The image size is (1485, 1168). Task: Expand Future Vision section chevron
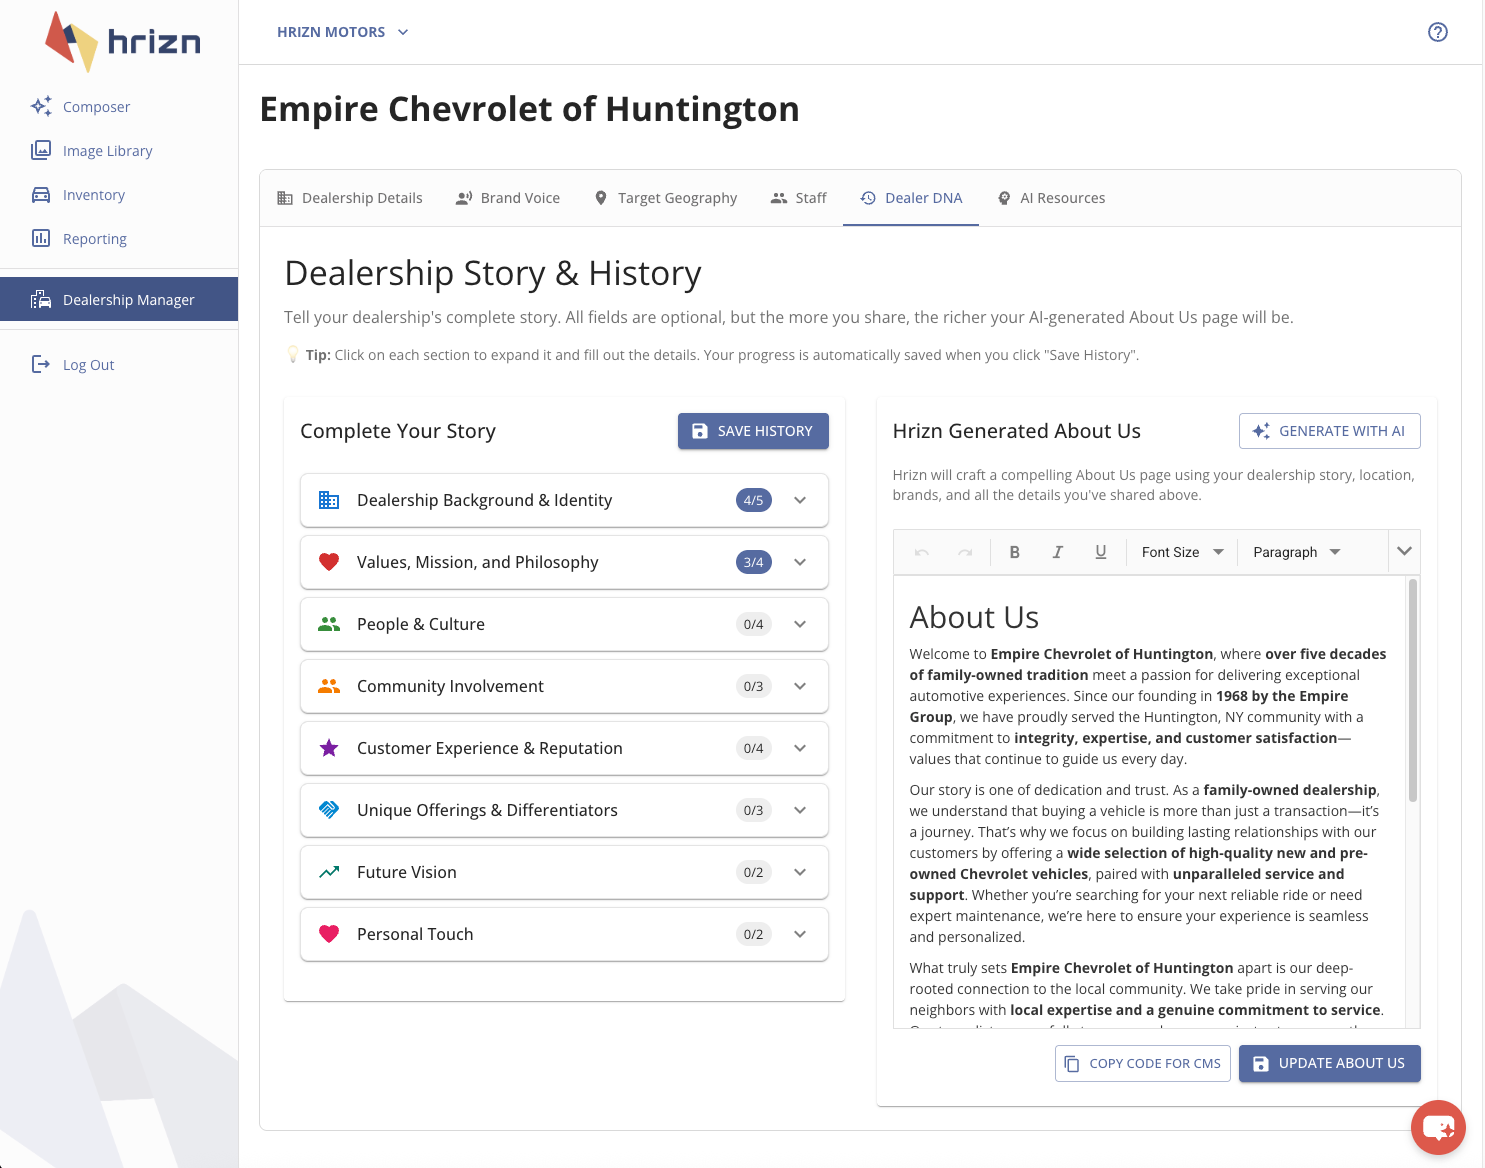[800, 872]
